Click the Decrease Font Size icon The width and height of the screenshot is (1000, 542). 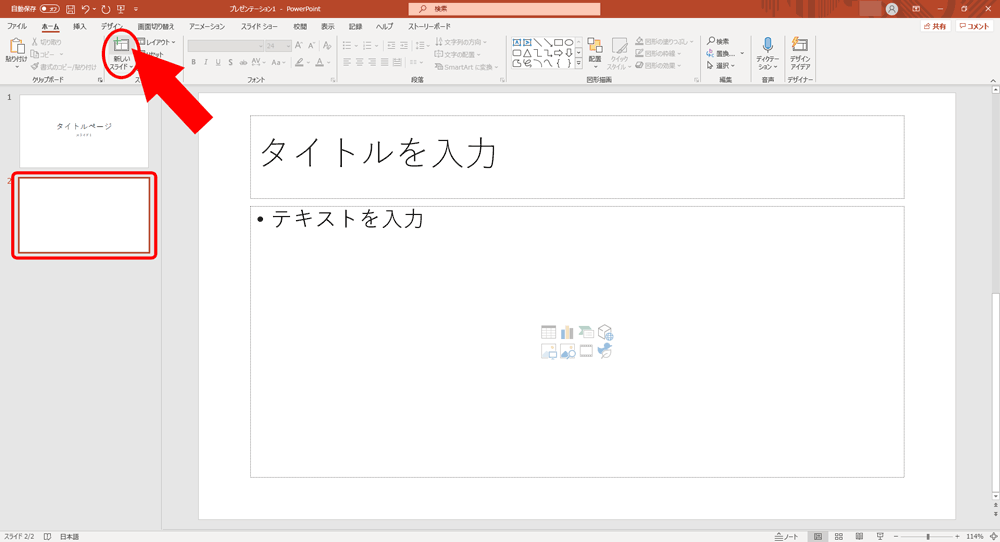311,46
